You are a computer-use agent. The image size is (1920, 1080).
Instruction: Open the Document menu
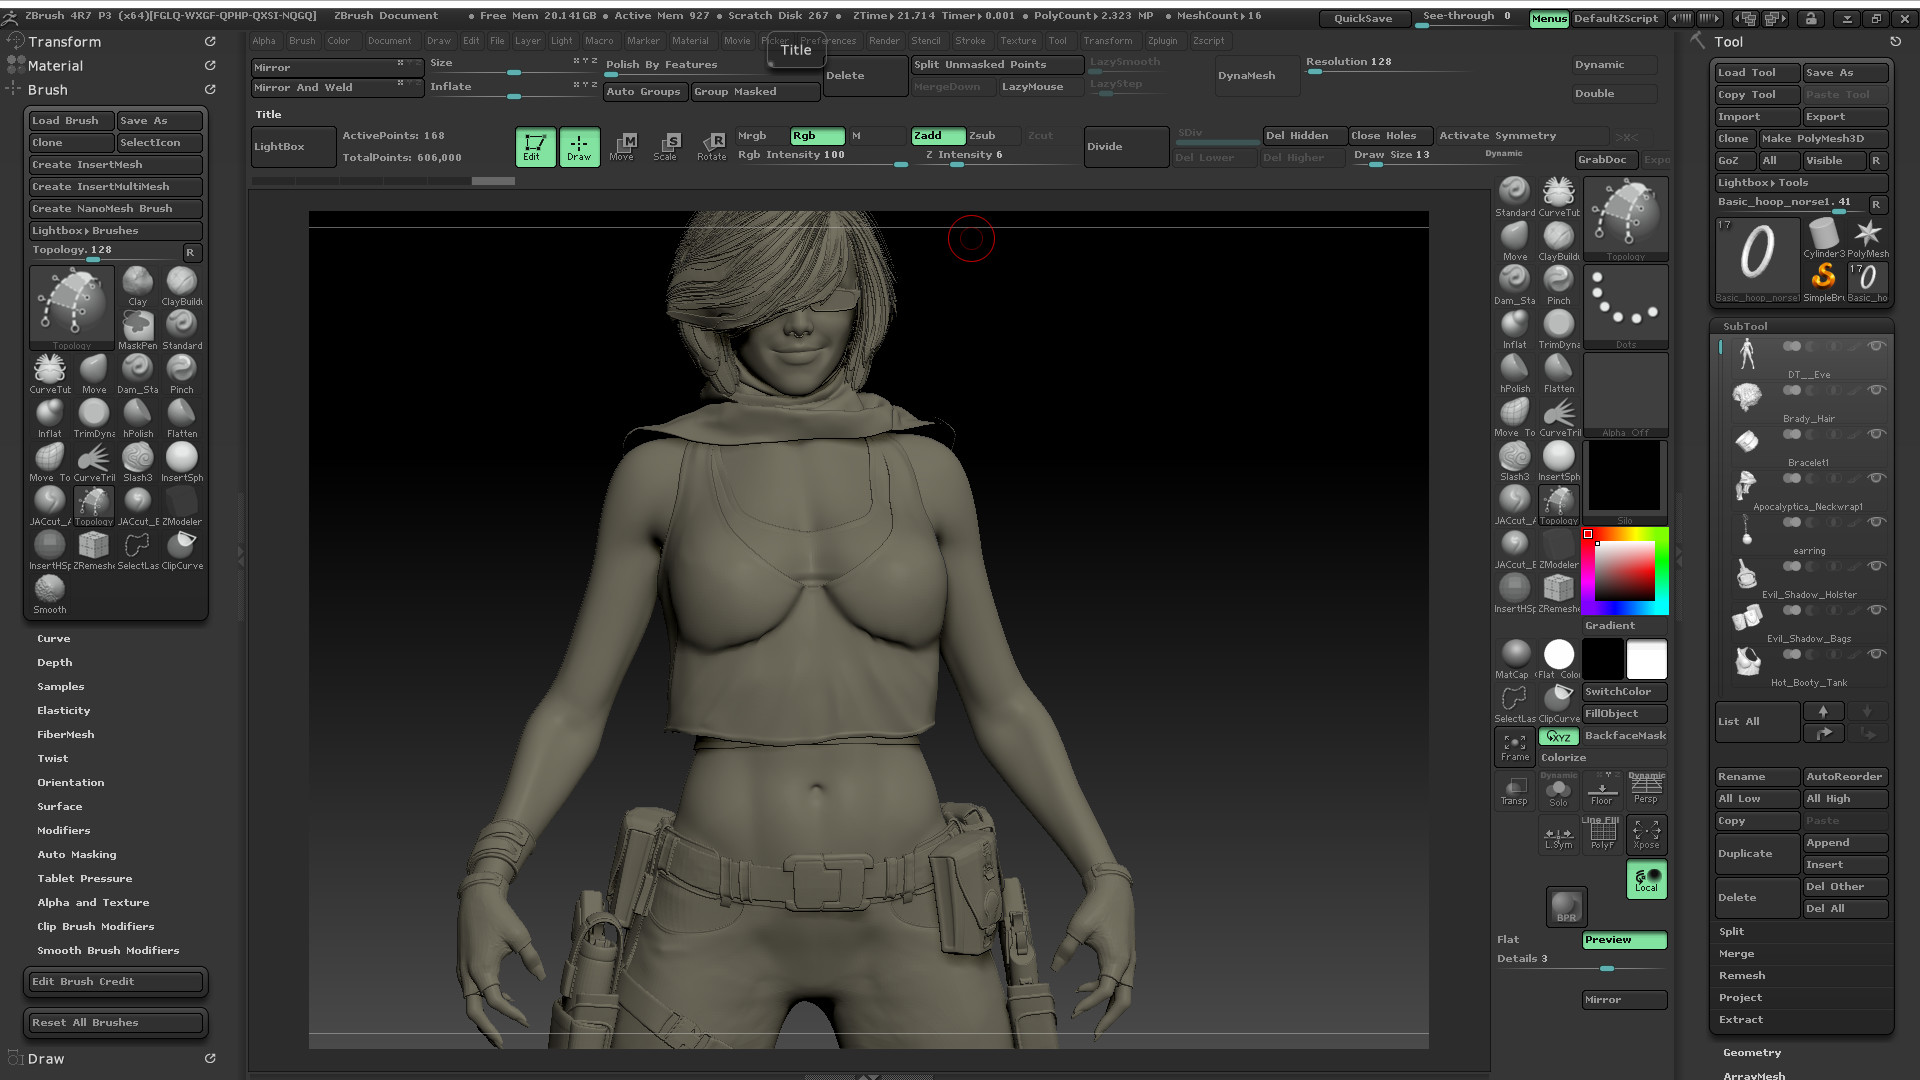(x=389, y=41)
